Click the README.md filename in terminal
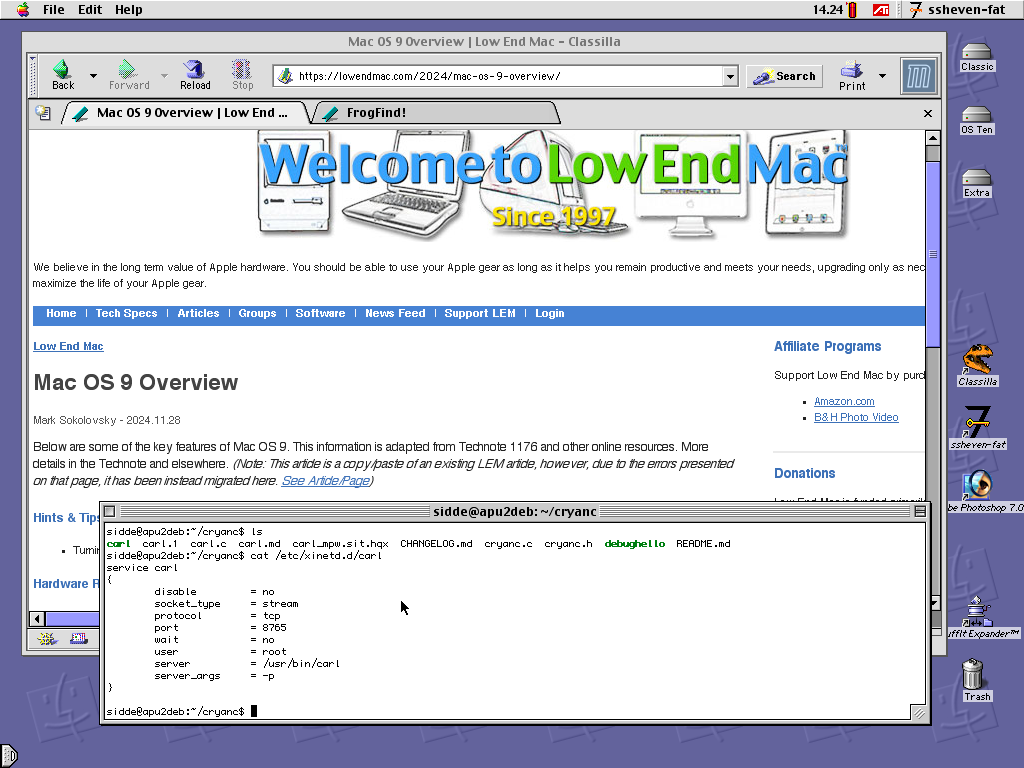 click(703, 543)
